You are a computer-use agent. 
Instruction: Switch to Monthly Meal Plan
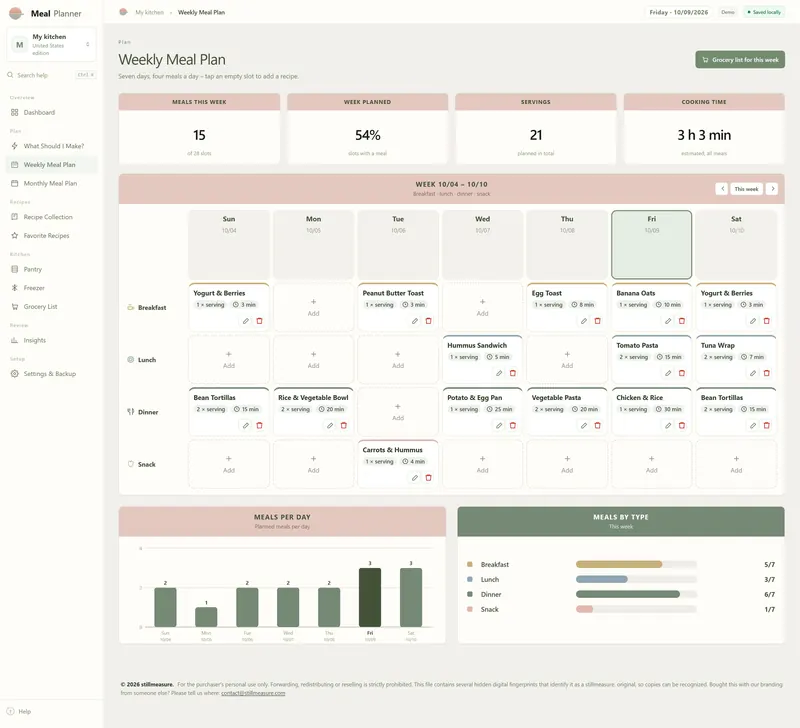(52, 183)
